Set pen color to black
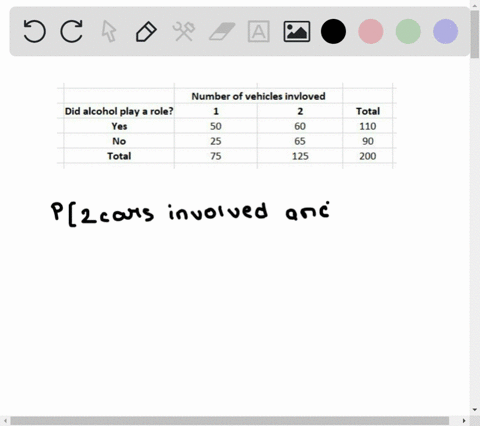This screenshot has height=426, width=480. [x=333, y=31]
